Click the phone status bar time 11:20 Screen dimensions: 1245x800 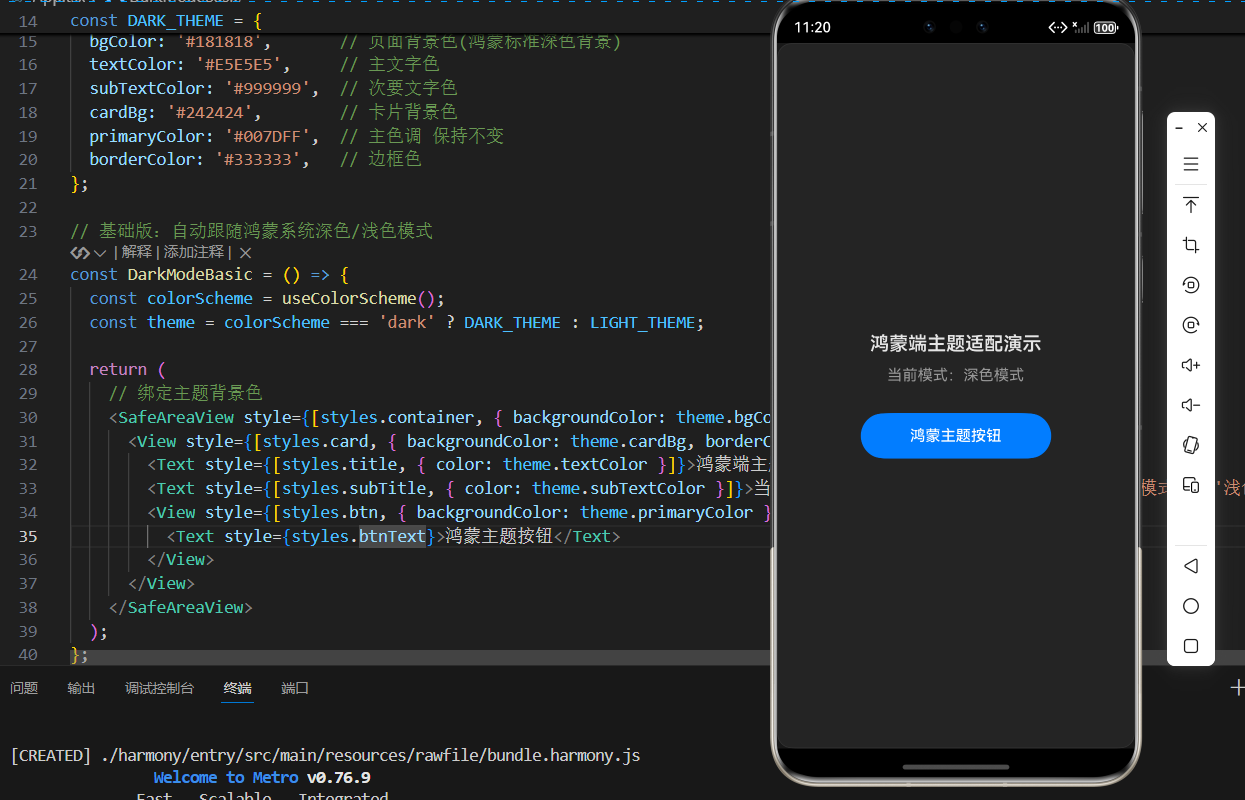[x=812, y=28]
